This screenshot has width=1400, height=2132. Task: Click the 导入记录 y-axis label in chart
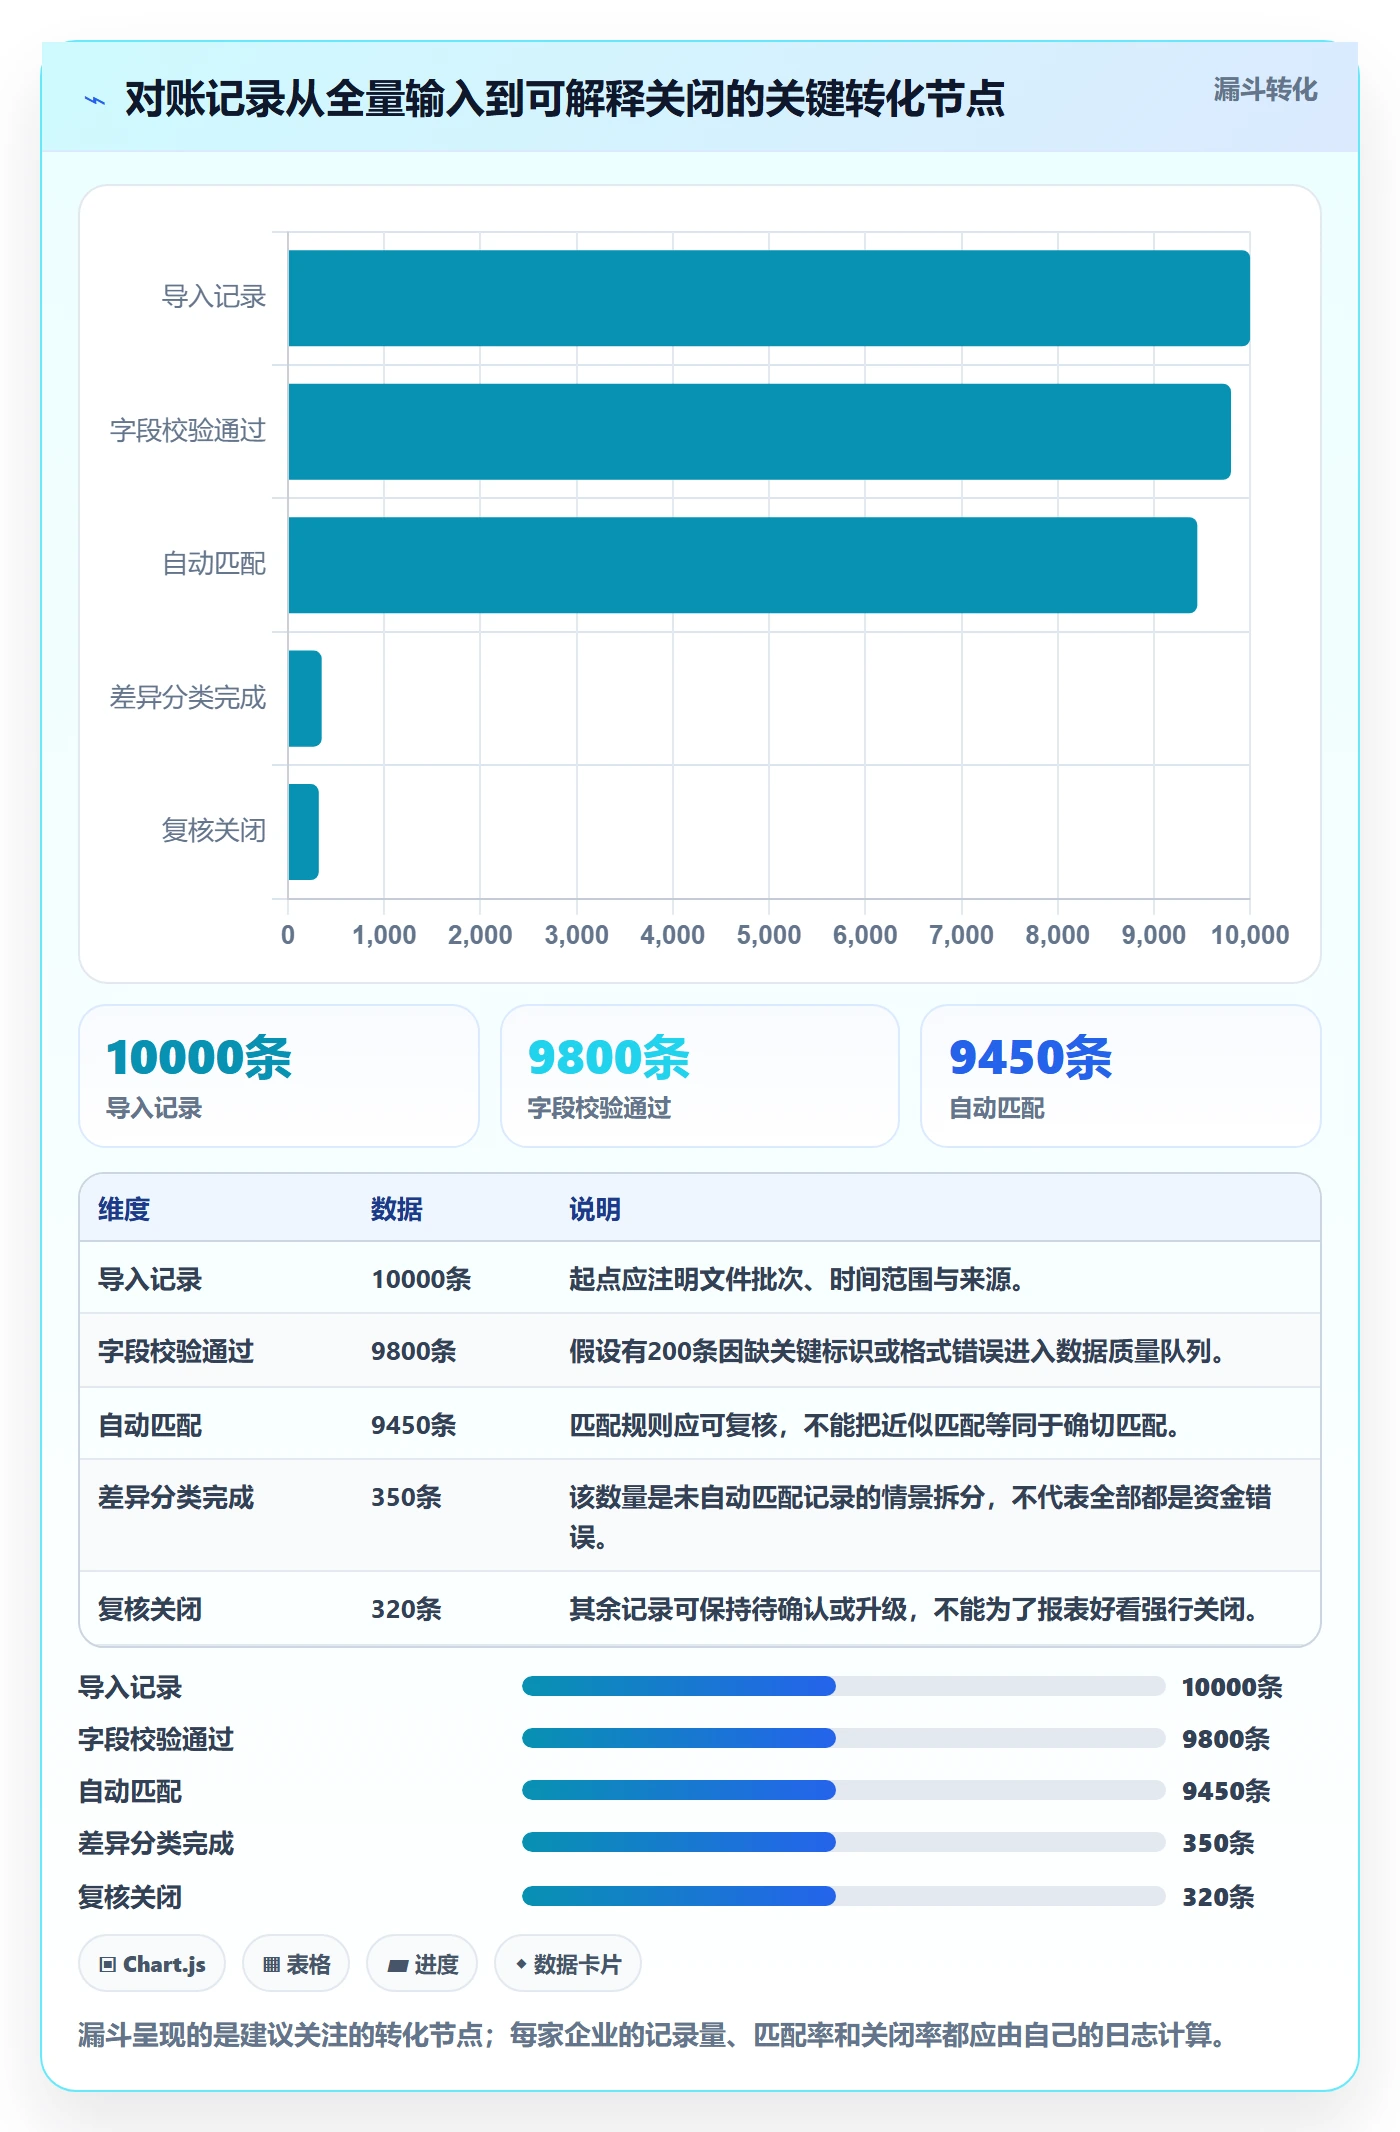point(214,297)
